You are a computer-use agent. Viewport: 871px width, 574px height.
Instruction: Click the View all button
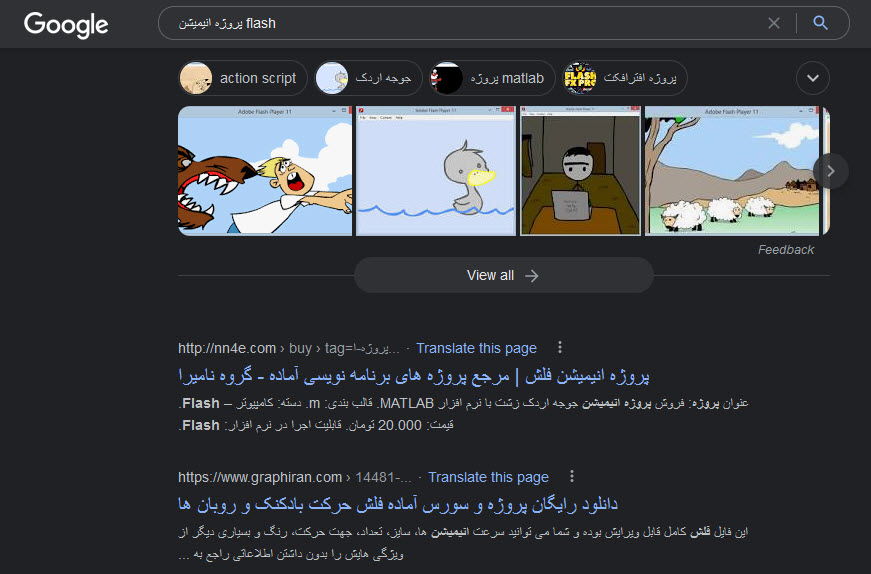tap(504, 275)
